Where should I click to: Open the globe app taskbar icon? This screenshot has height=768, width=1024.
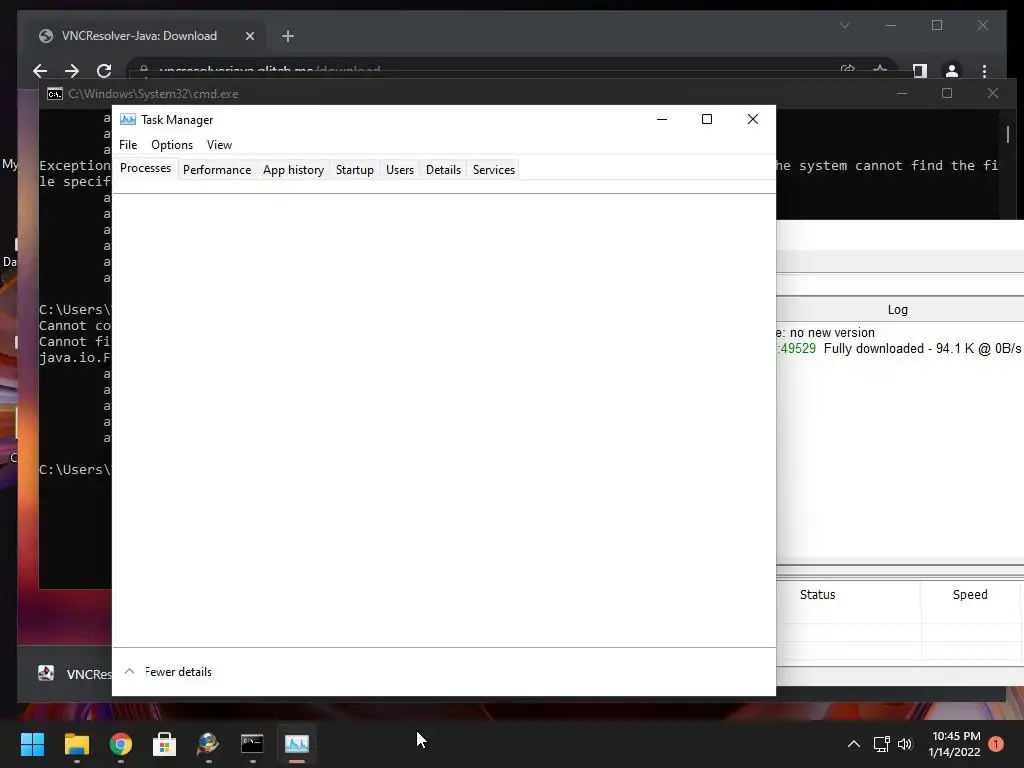[208, 744]
